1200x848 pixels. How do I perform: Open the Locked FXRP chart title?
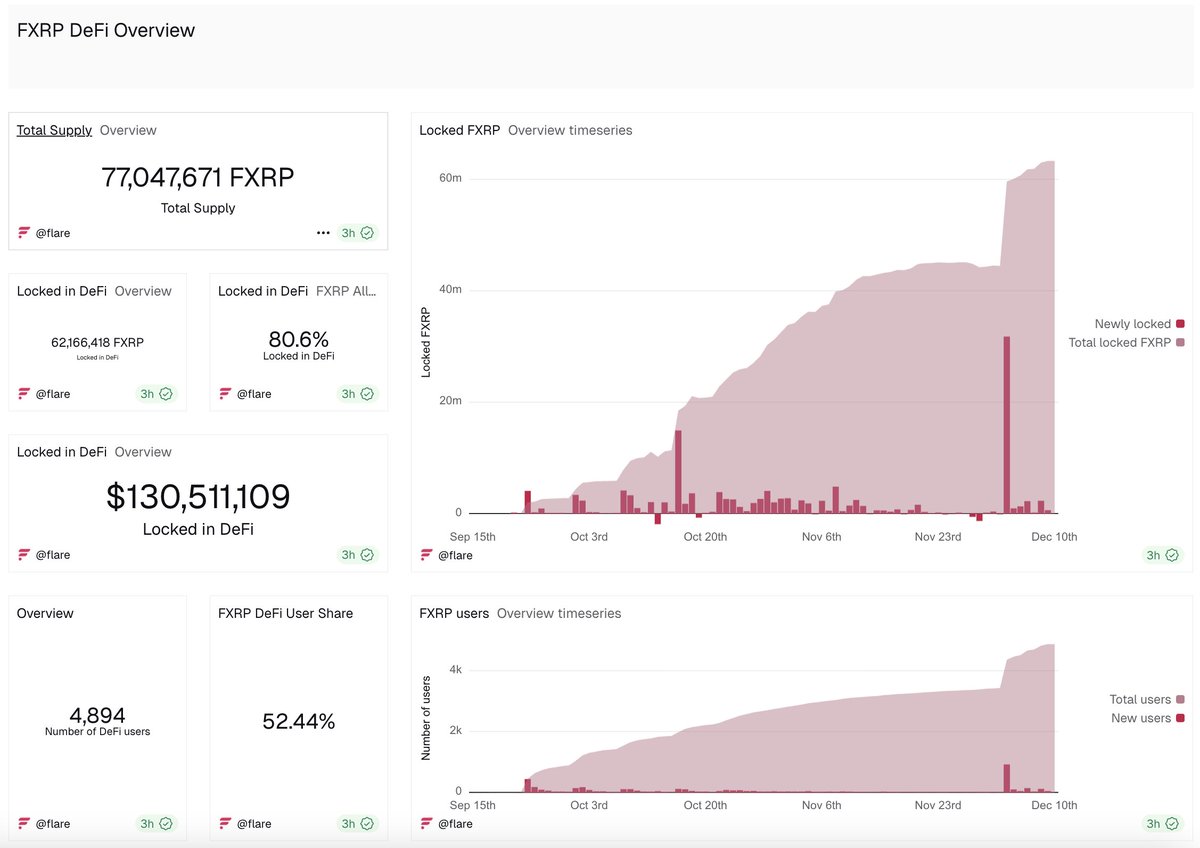point(460,130)
